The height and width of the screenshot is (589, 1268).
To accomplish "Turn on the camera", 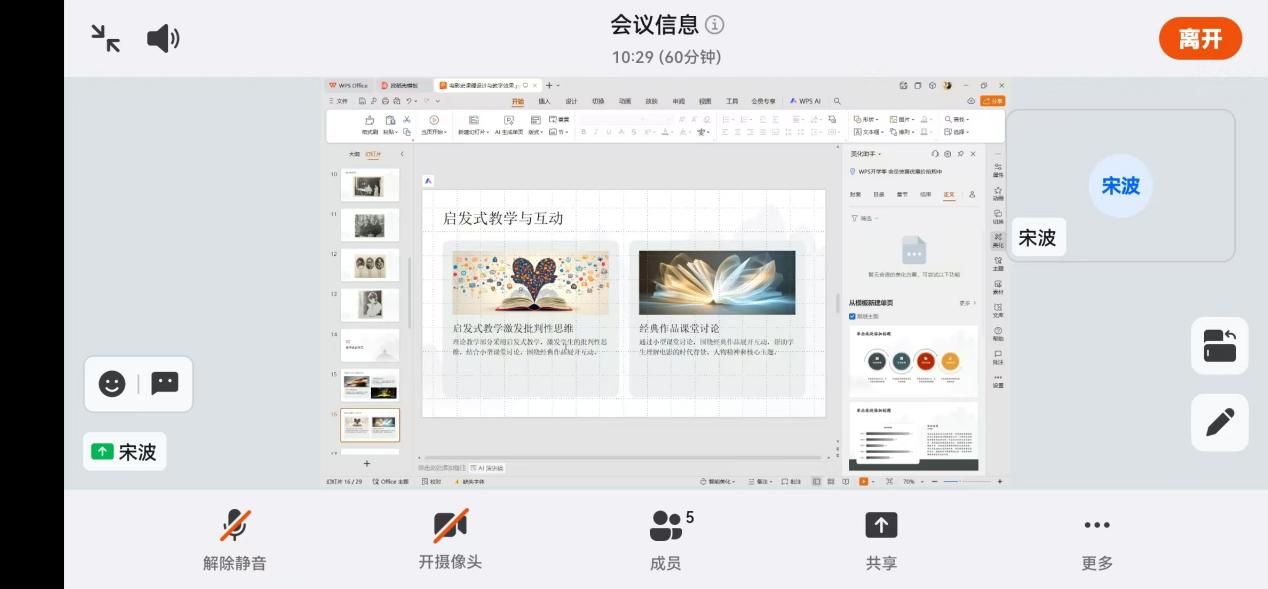I will click(450, 525).
